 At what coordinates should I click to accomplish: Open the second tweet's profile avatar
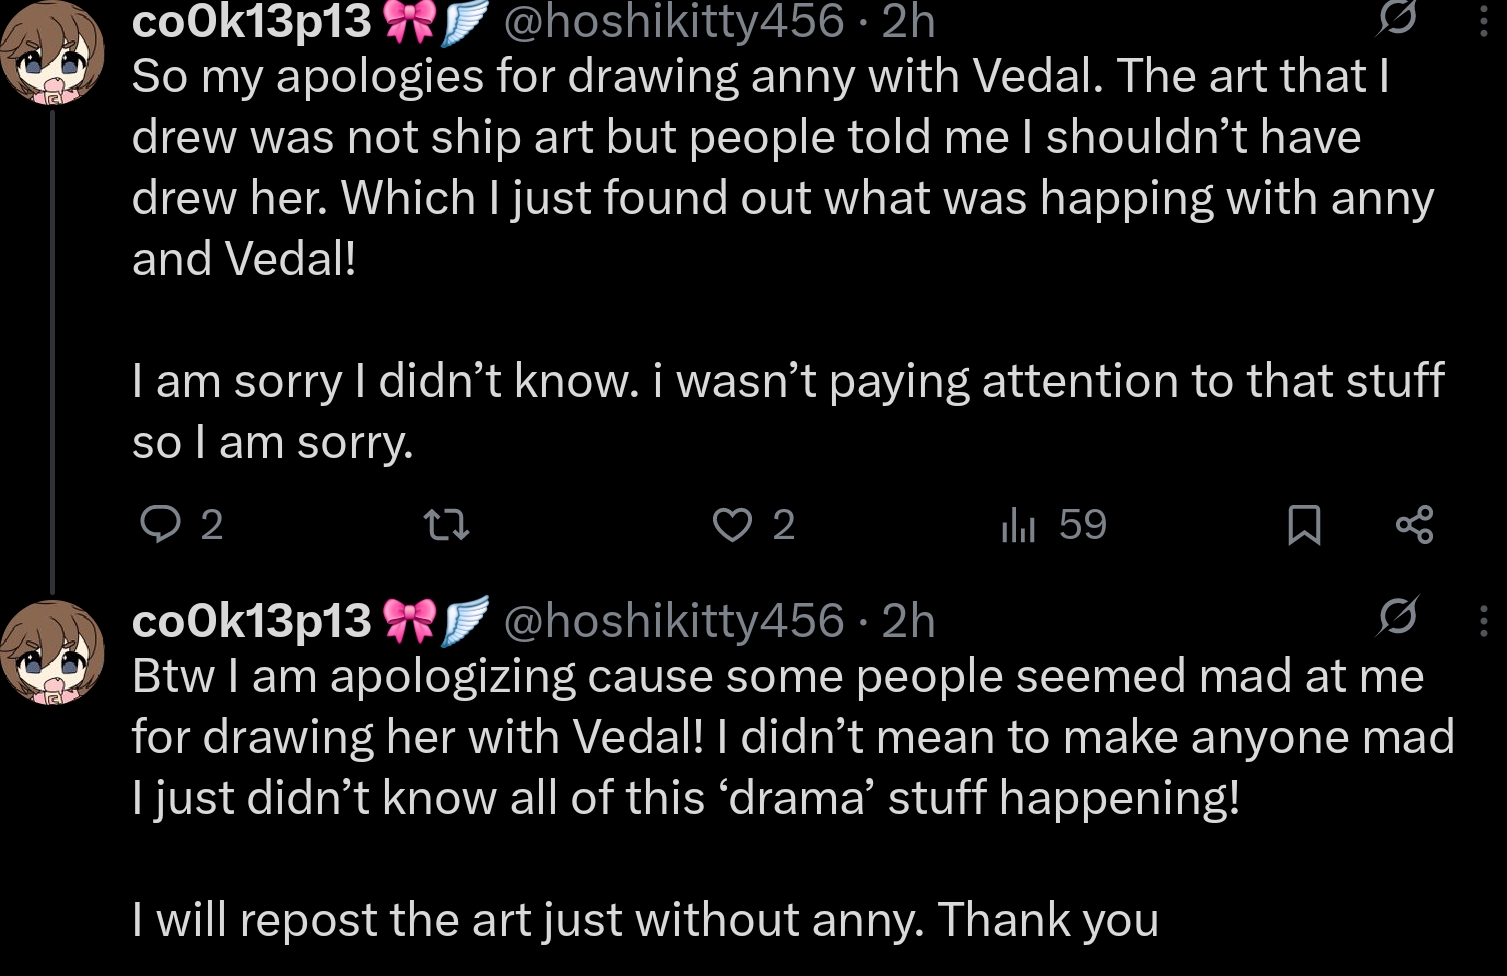tap(52, 652)
